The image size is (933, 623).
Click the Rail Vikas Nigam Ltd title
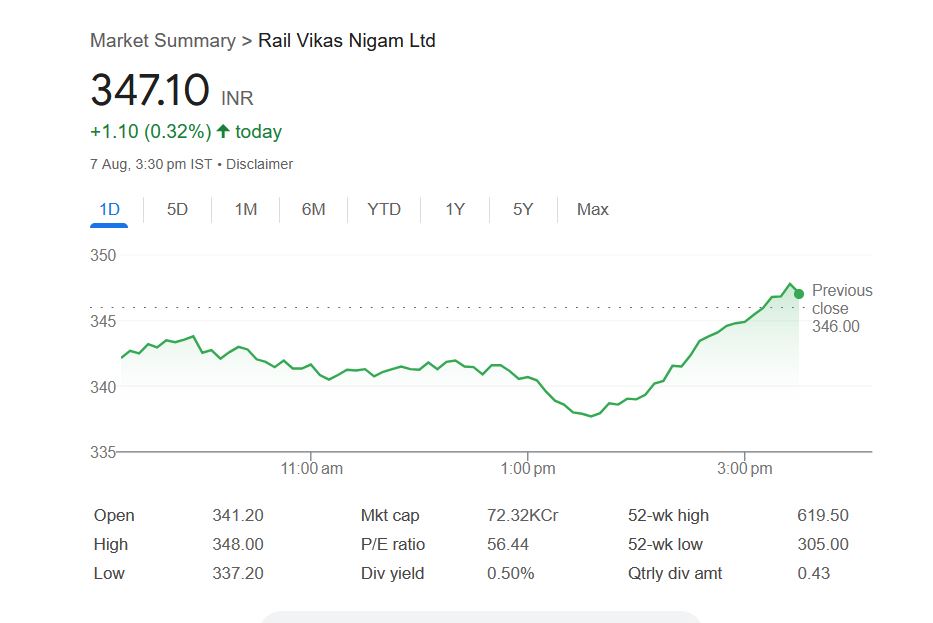tap(347, 41)
